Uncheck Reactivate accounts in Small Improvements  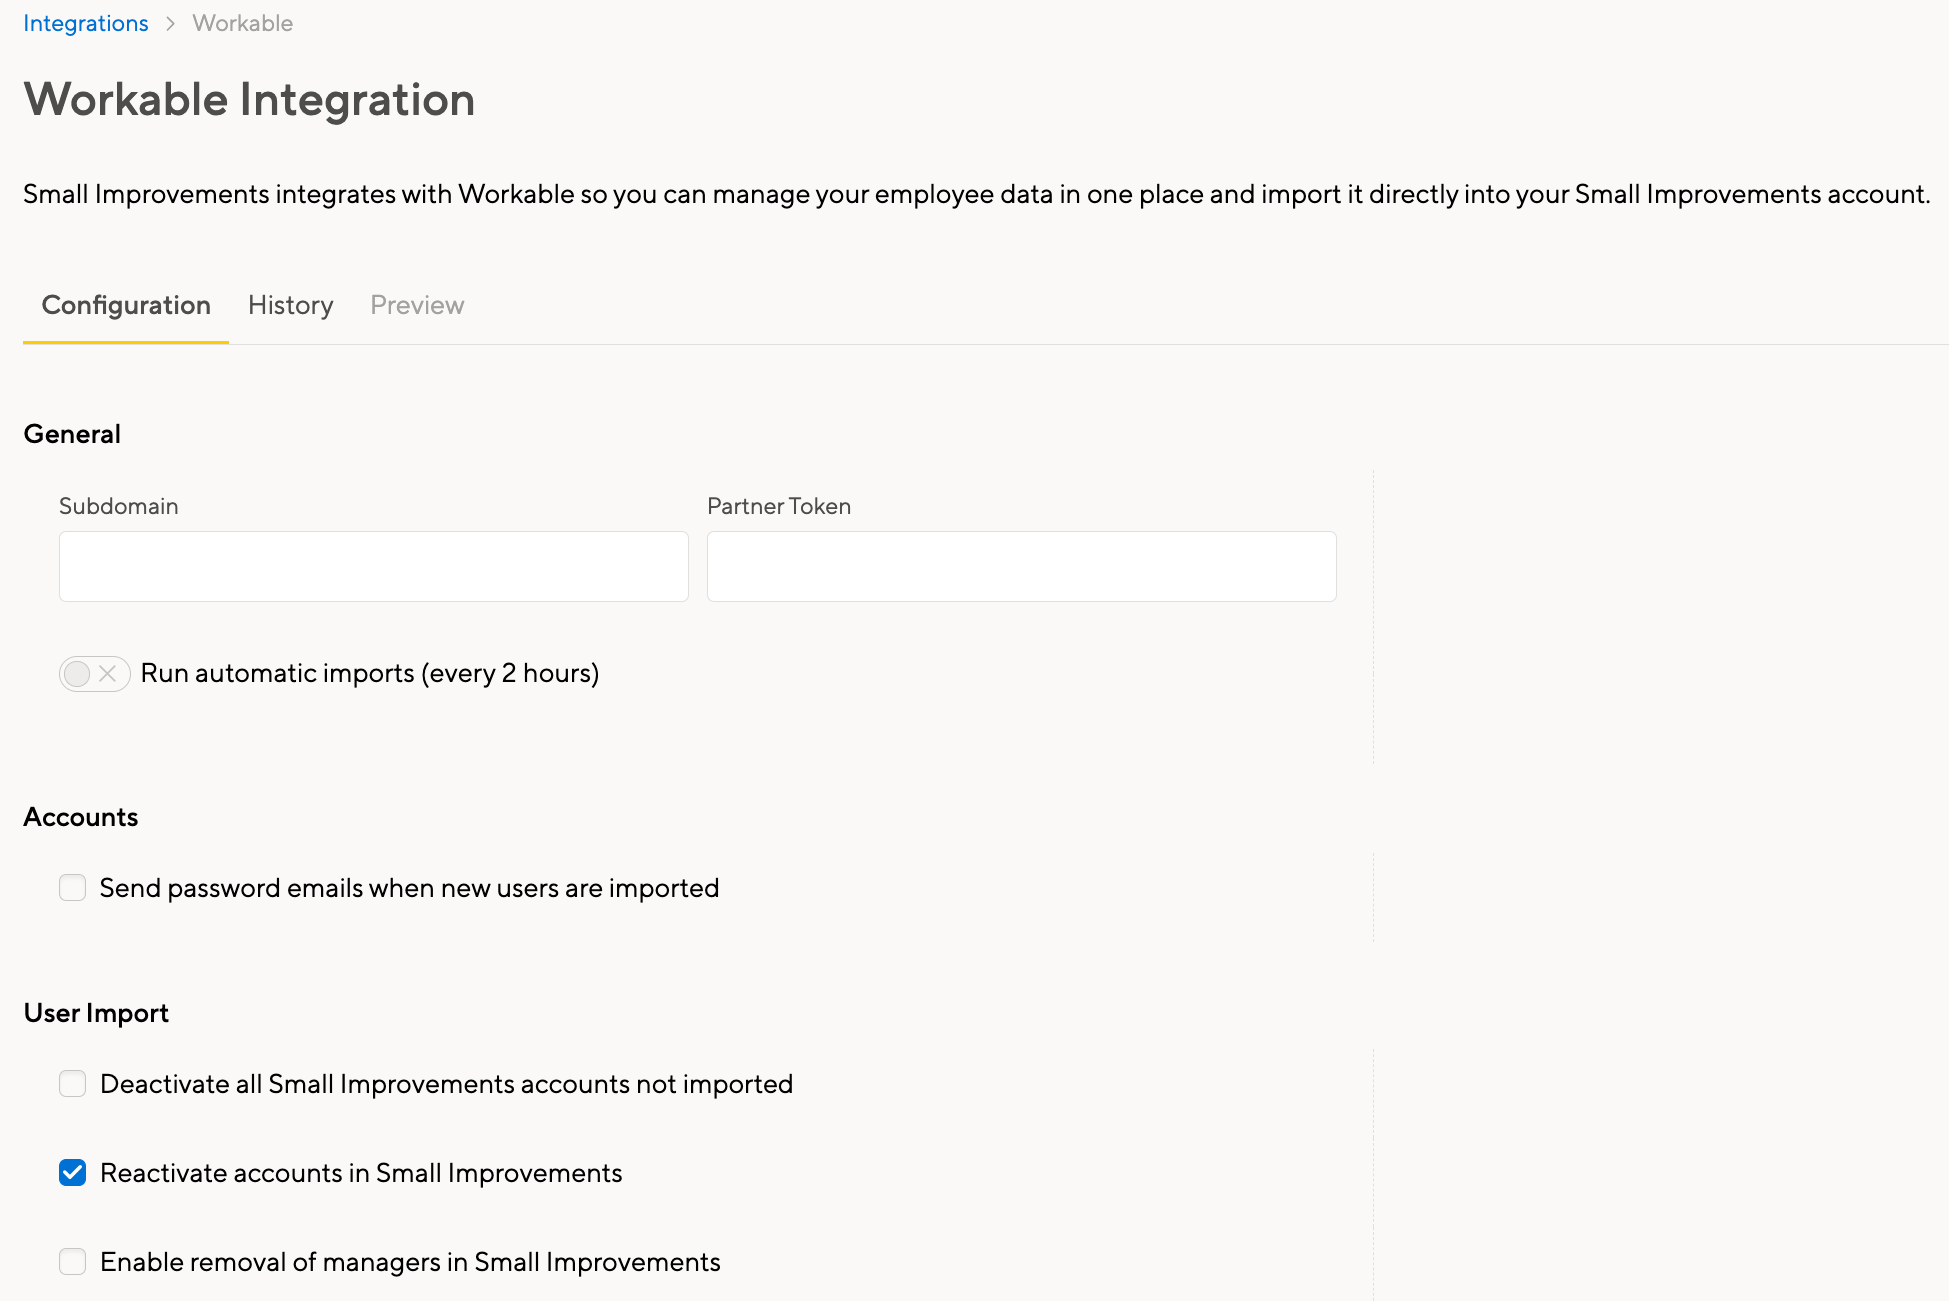[x=73, y=1173]
